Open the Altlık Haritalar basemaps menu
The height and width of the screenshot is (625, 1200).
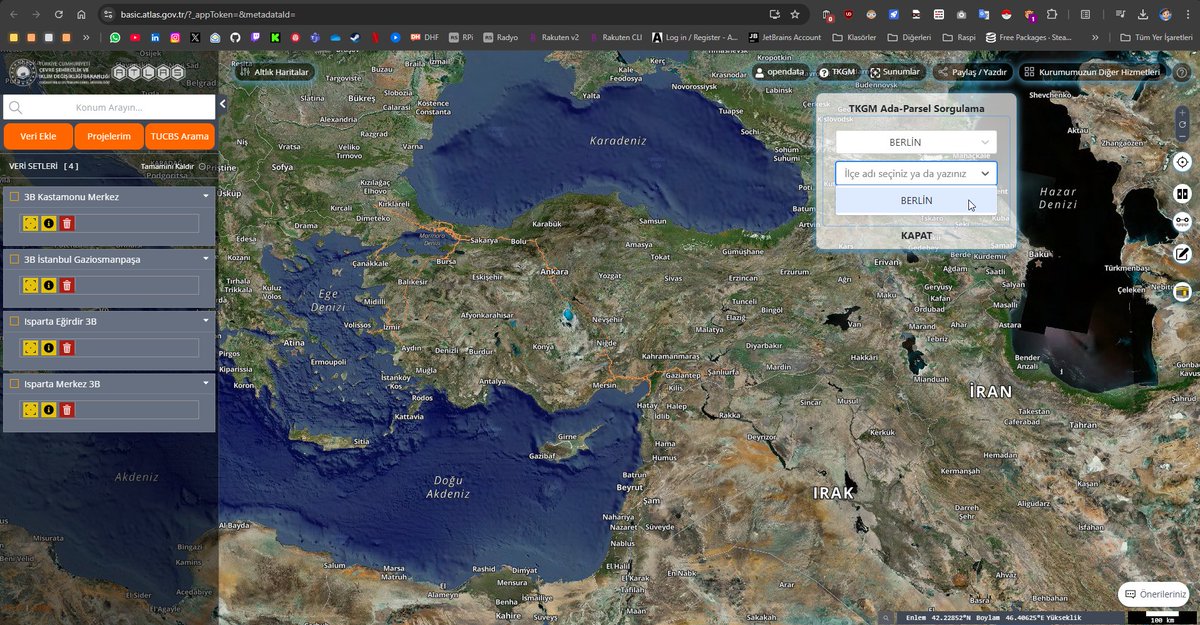275,72
